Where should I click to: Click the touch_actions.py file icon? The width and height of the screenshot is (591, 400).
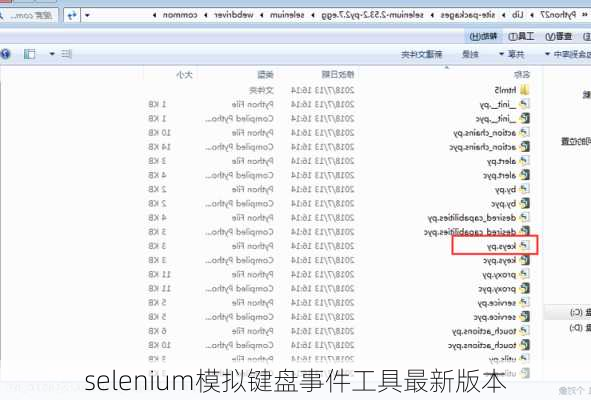(524, 331)
